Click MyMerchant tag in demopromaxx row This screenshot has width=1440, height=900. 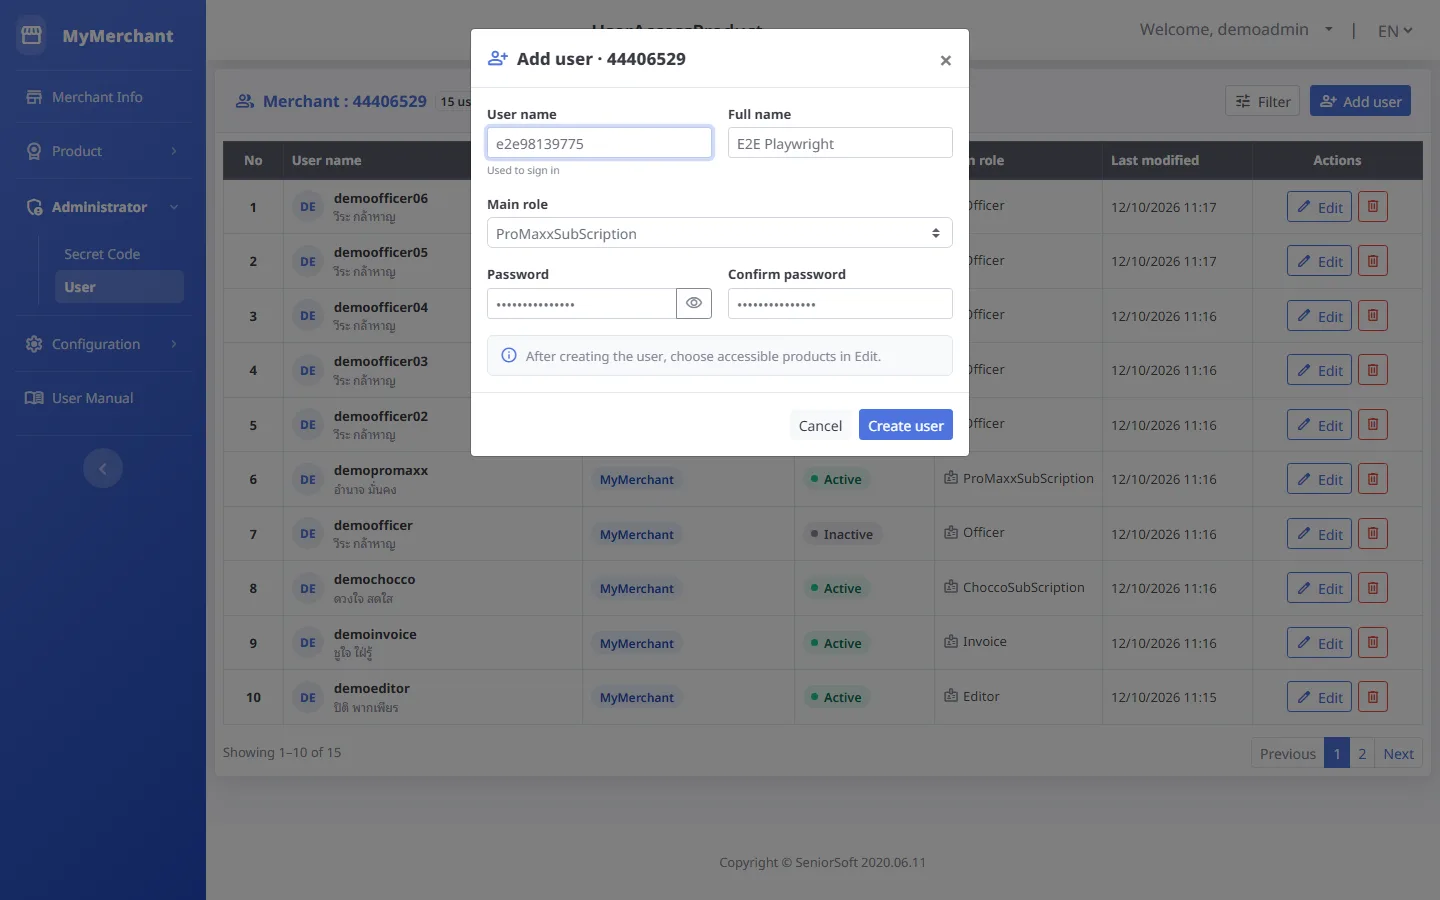click(637, 479)
